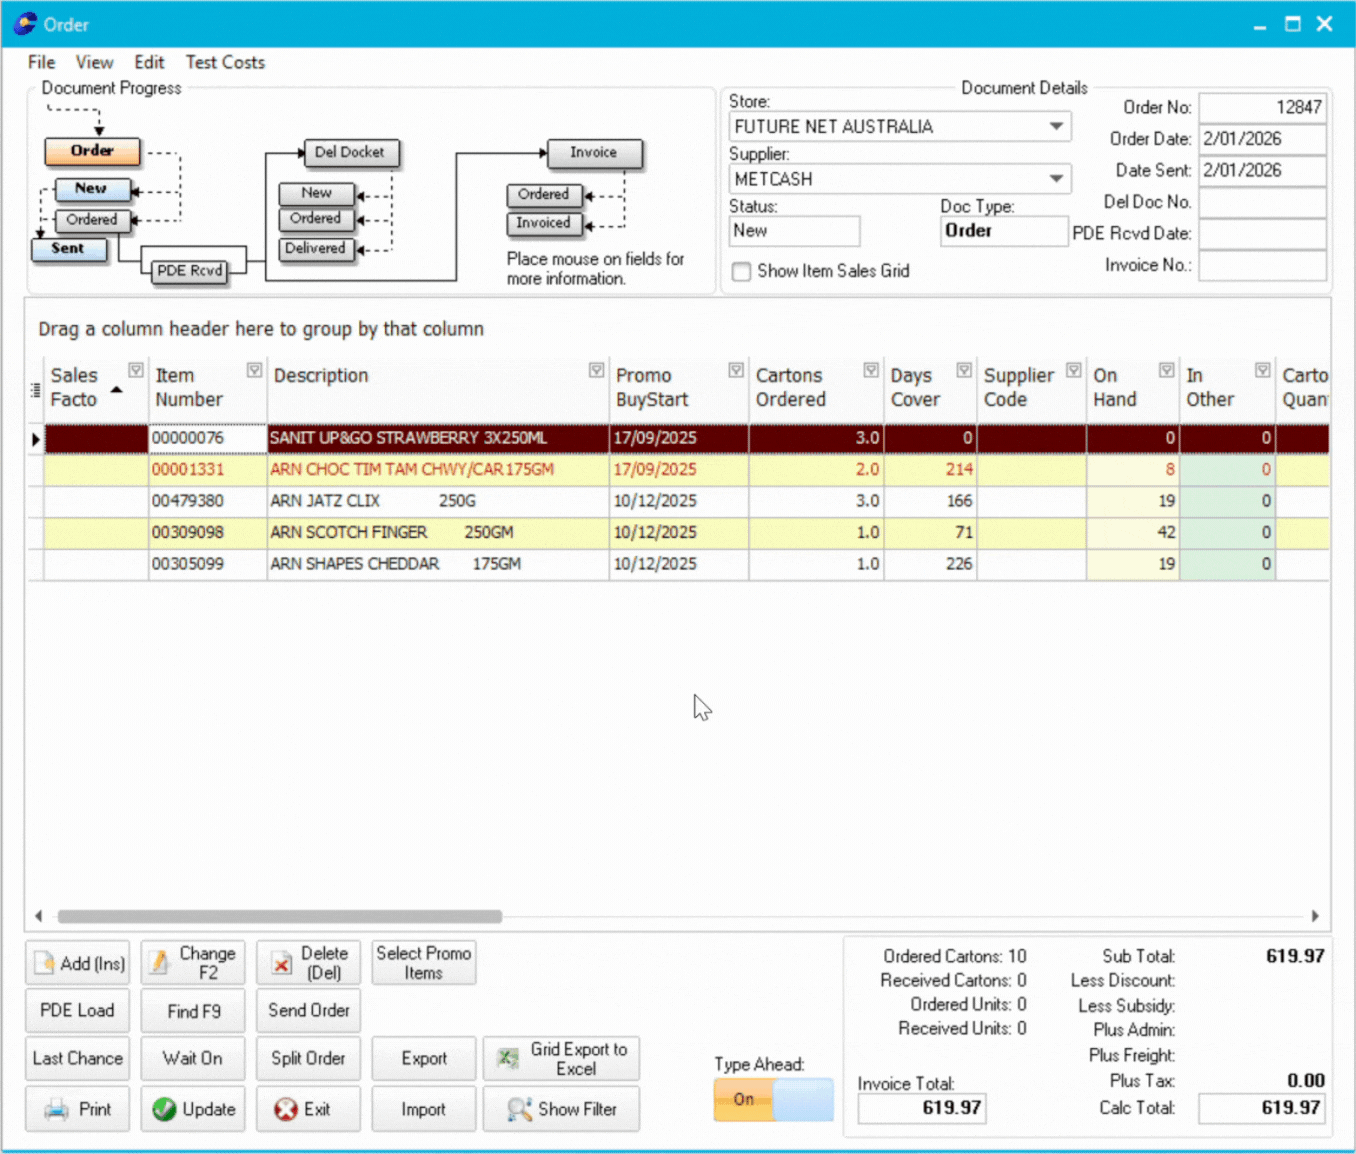Open the File menu
This screenshot has height=1154, width=1356.
pos(41,62)
